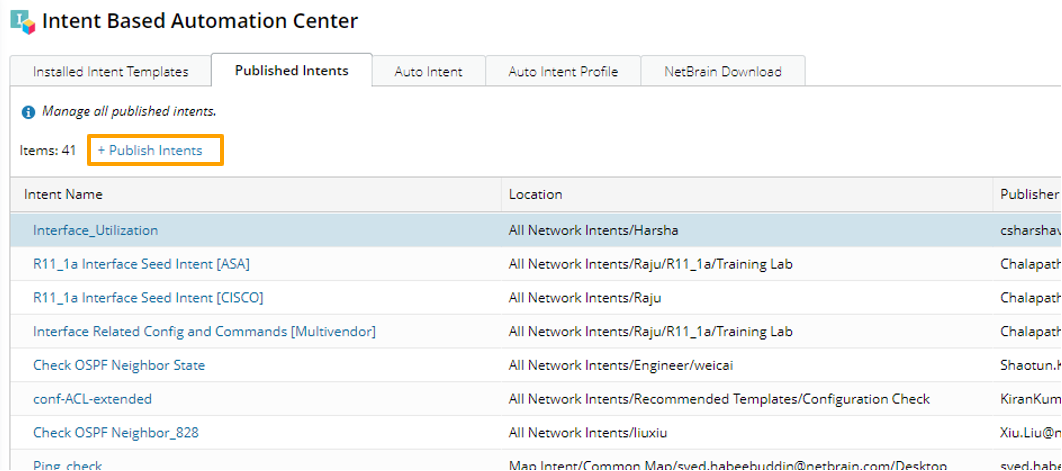Open the conf-ACL-extended intent link
The width and height of the screenshot is (1062, 471).
click(92, 399)
